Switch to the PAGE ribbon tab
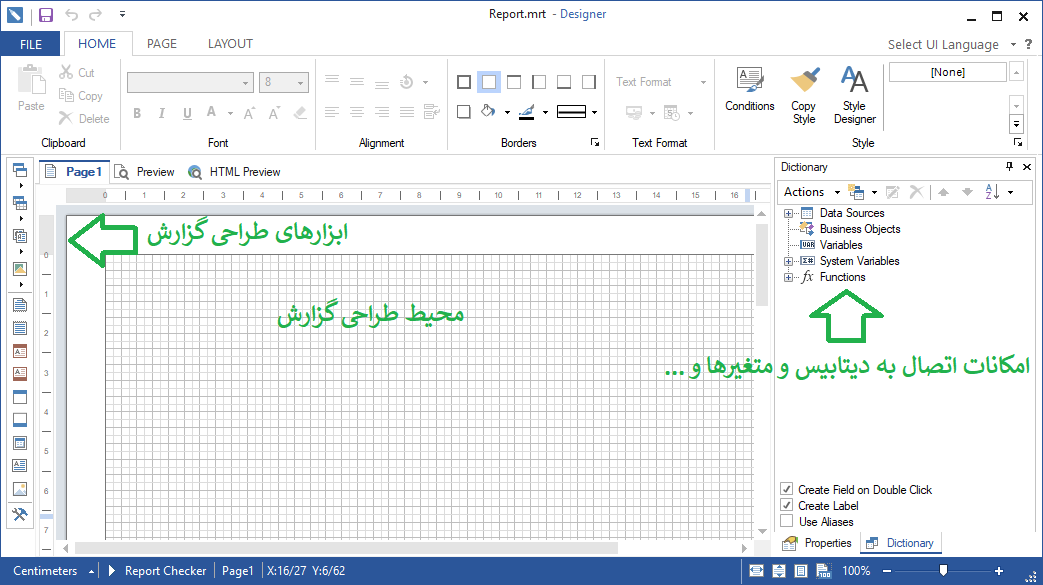The height and width of the screenshot is (585, 1043). pos(162,44)
